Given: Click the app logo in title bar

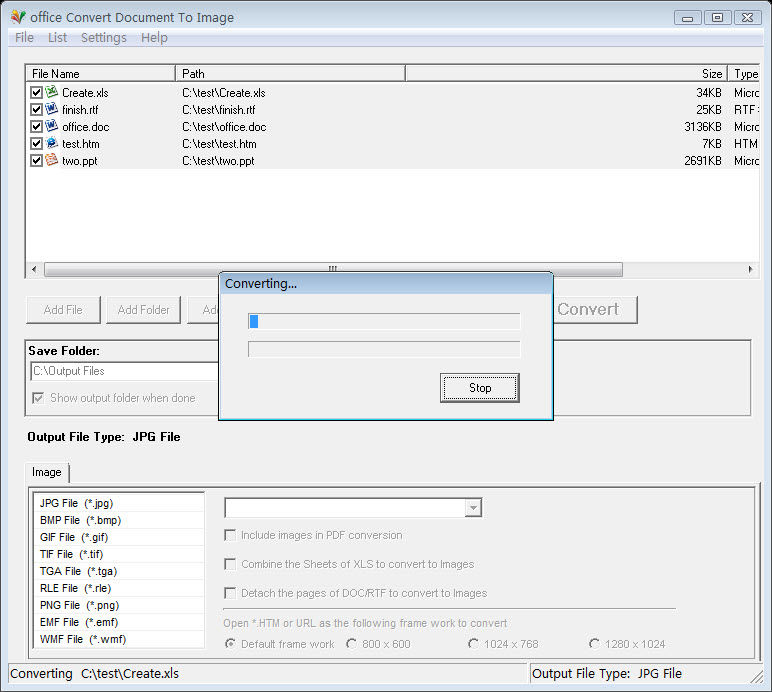Looking at the screenshot, I should click(x=18, y=17).
